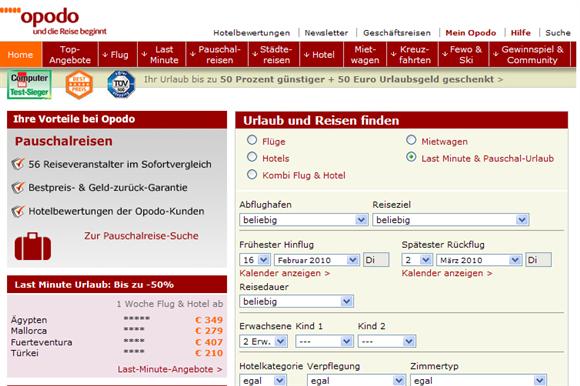Click the 50 Prozent günstiger promo banner

tap(323, 79)
